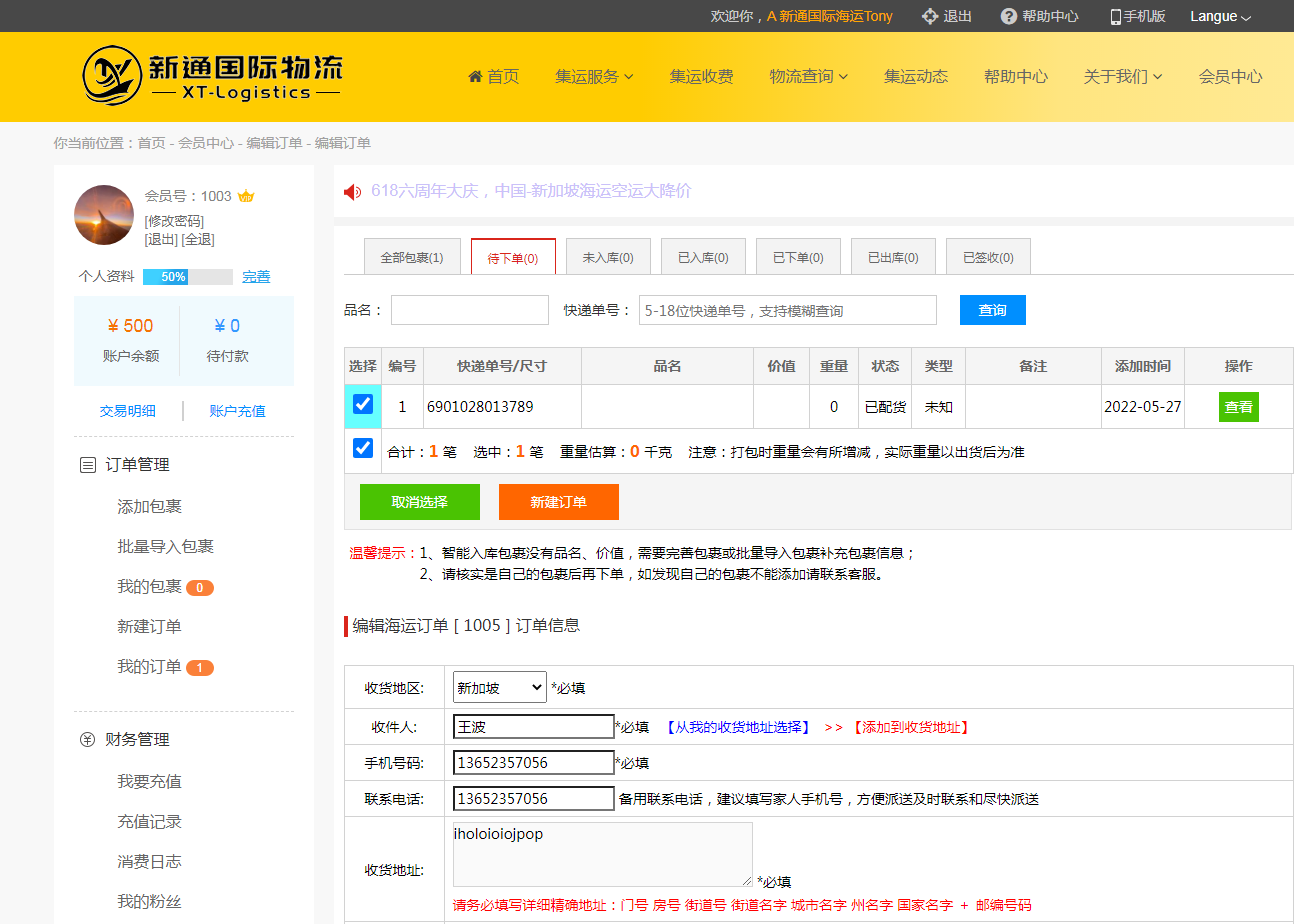
Task: Click the 首页 breadcrumb link
Action: click(152, 143)
